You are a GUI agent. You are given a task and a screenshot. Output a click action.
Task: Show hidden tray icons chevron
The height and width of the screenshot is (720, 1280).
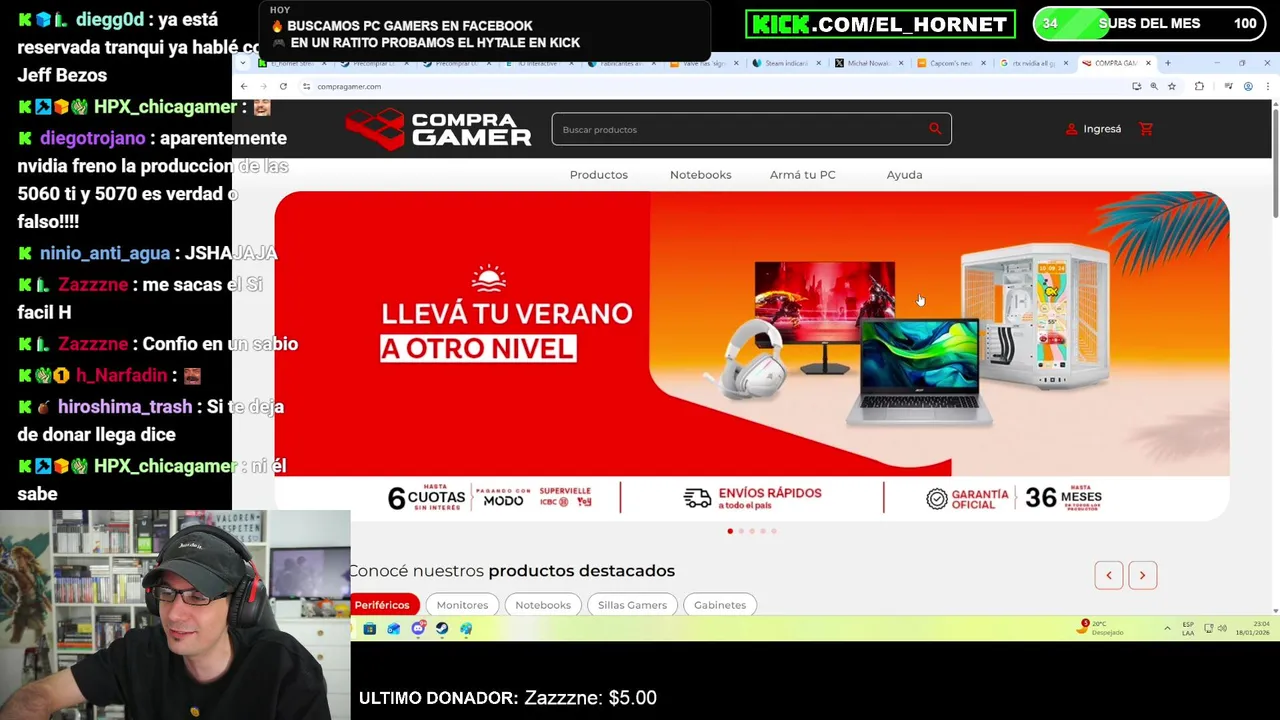(1167, 628)
